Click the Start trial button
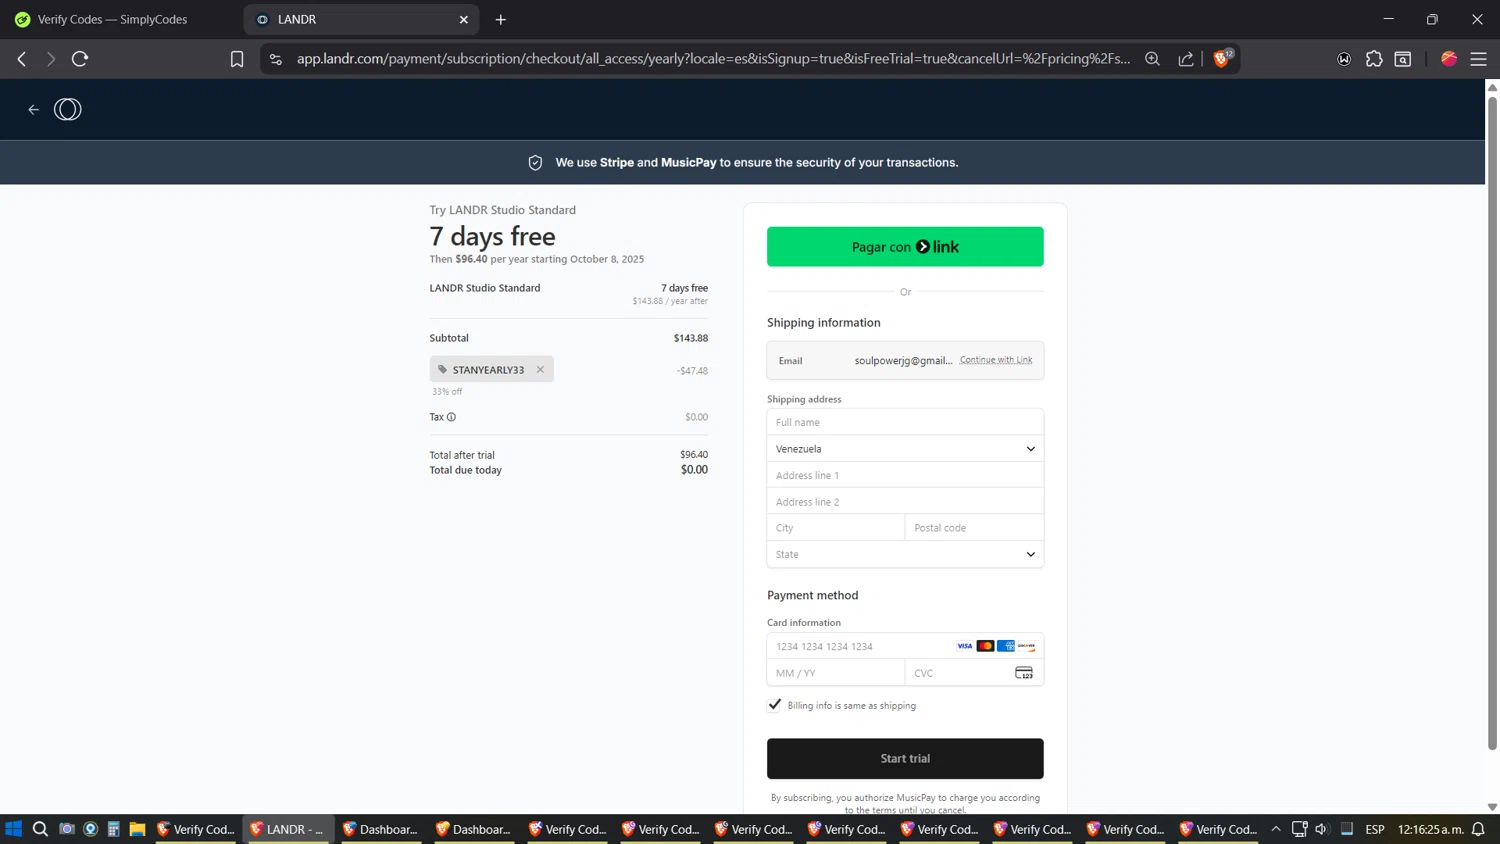The height and width of the screenshot is (844, 1500). 905,759
